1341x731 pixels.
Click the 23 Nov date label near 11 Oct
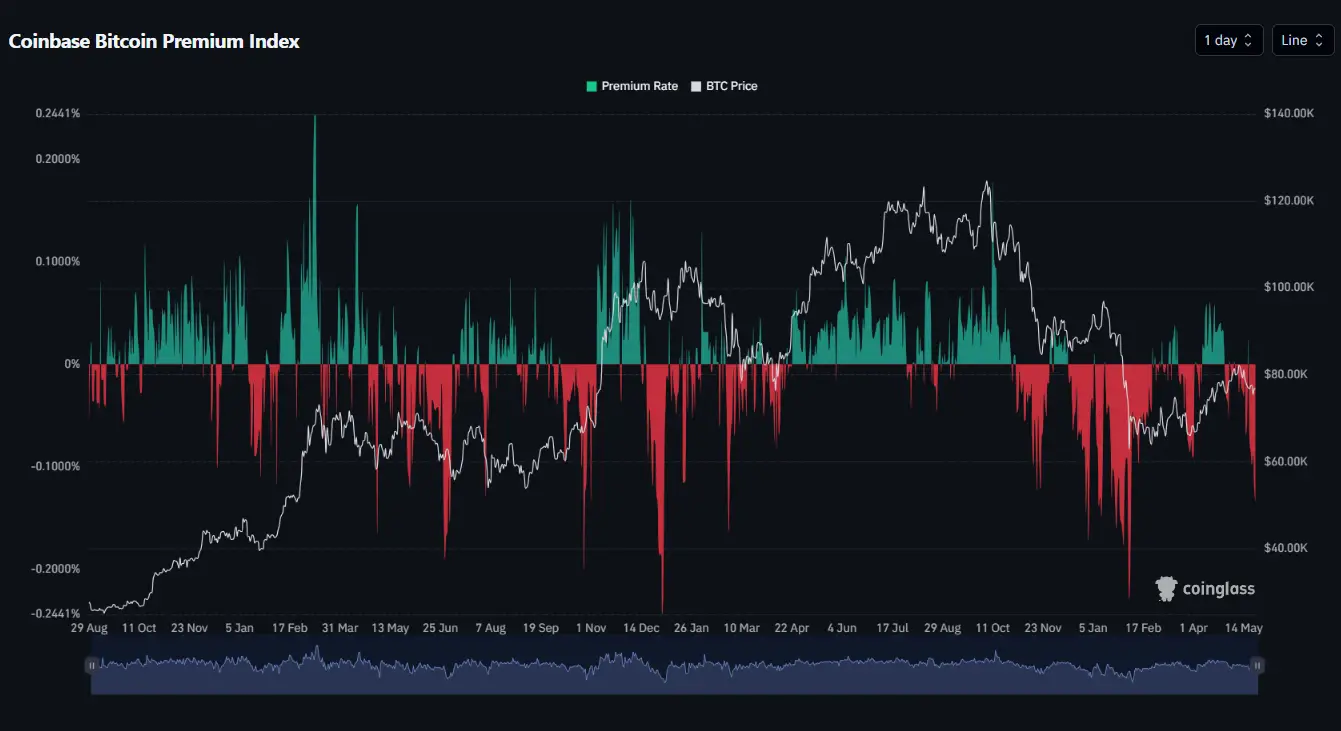1043,629
